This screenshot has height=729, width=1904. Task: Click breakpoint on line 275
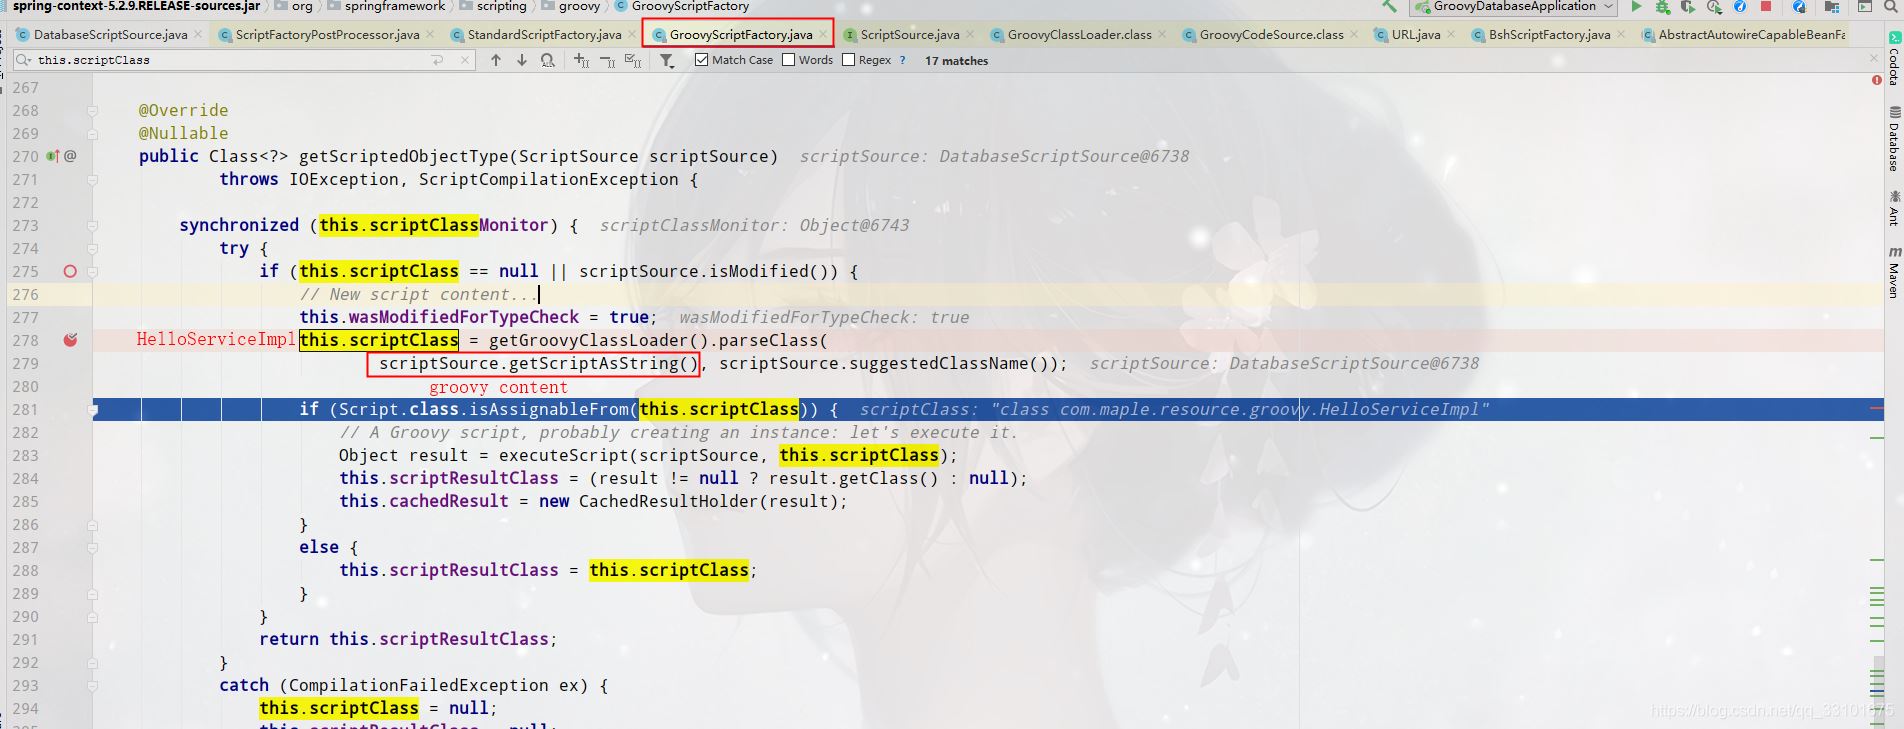[70, 271]
